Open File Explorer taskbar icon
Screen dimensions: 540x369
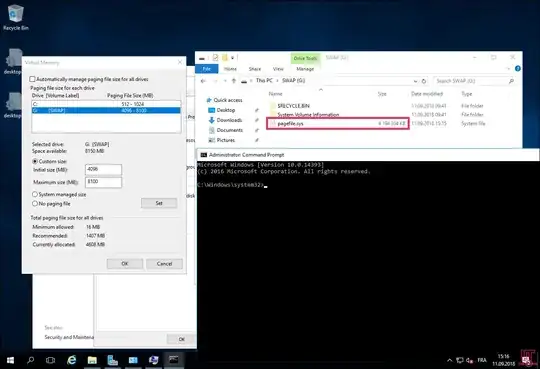pyautogui.click(x=92, y=360)
